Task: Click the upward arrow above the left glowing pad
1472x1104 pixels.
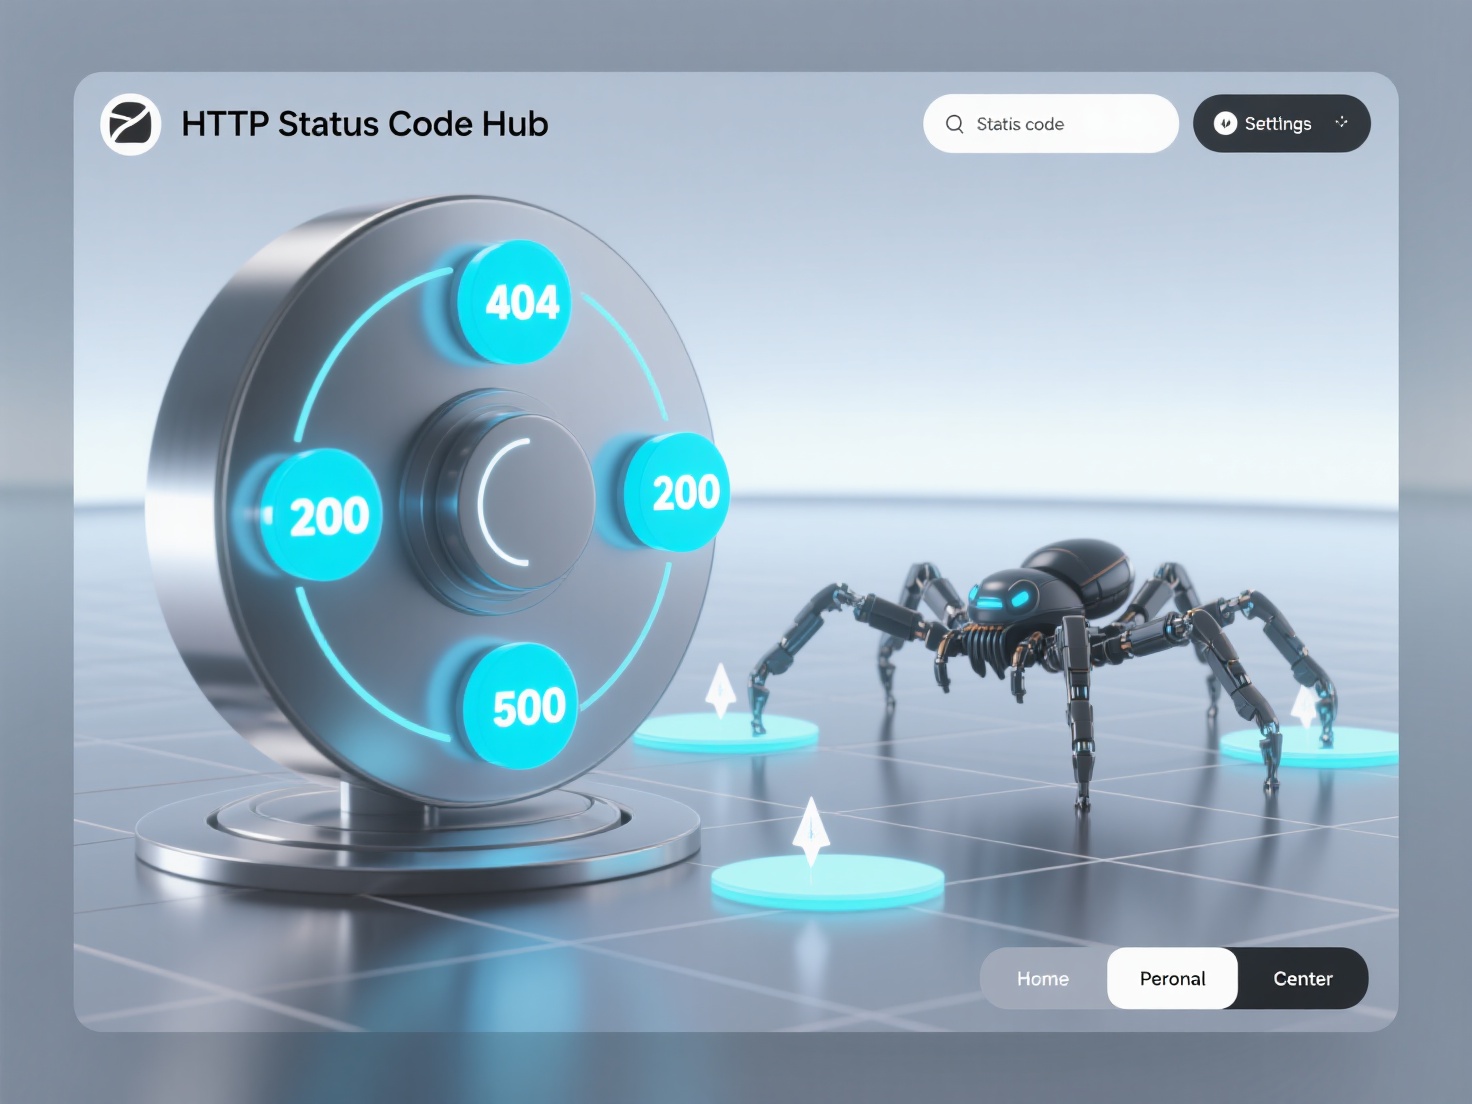Action: tap(719, 692)
